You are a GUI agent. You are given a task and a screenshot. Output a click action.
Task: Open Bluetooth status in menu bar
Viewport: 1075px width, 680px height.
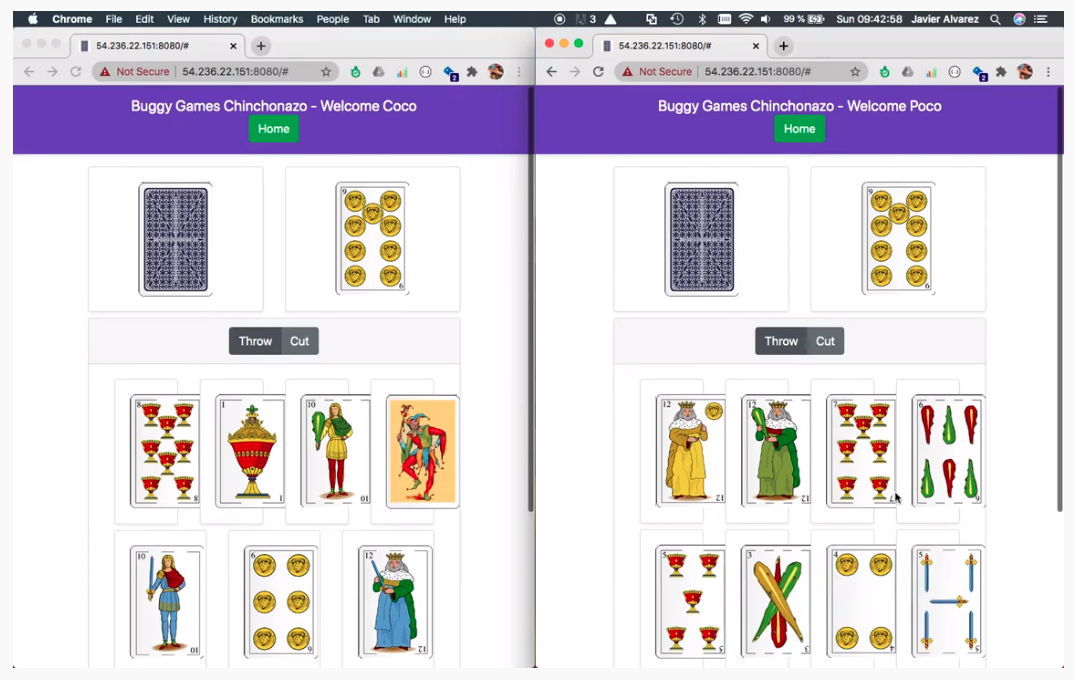point(702,19)
